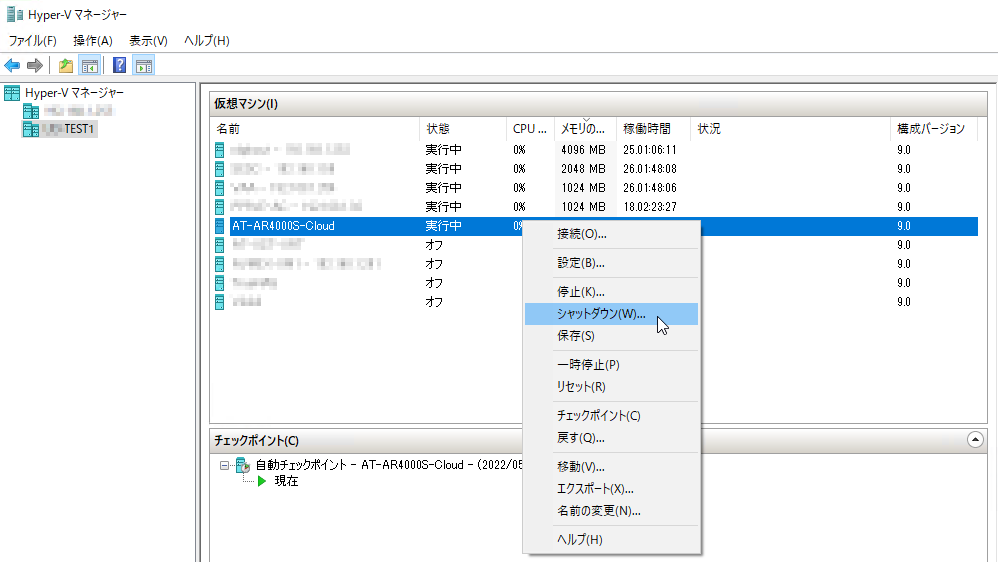998x562 pixels.
Task: Click the Forward arrow toolbar icon
Action: point(34,66)
